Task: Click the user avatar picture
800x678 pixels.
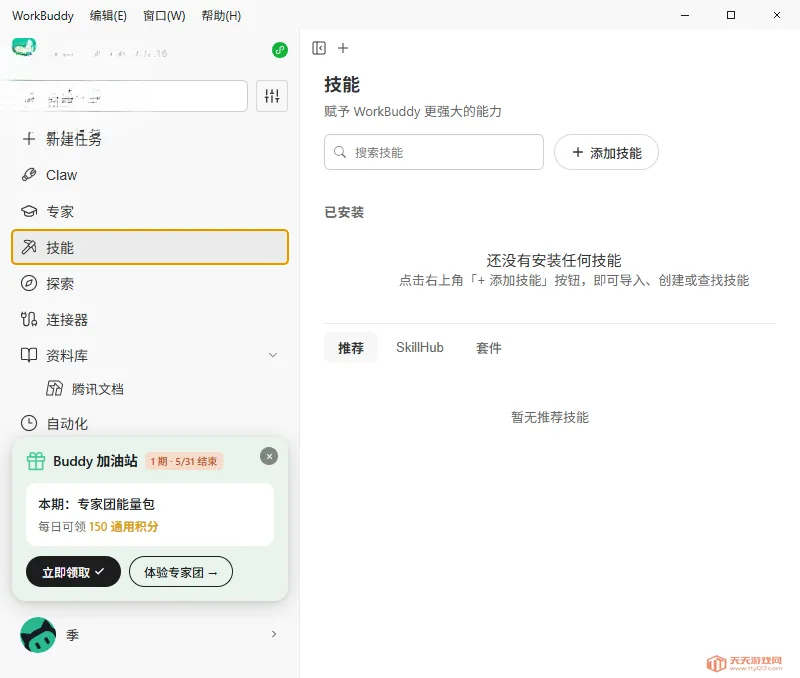Action: pyautogui.click(x=38, y=635)
